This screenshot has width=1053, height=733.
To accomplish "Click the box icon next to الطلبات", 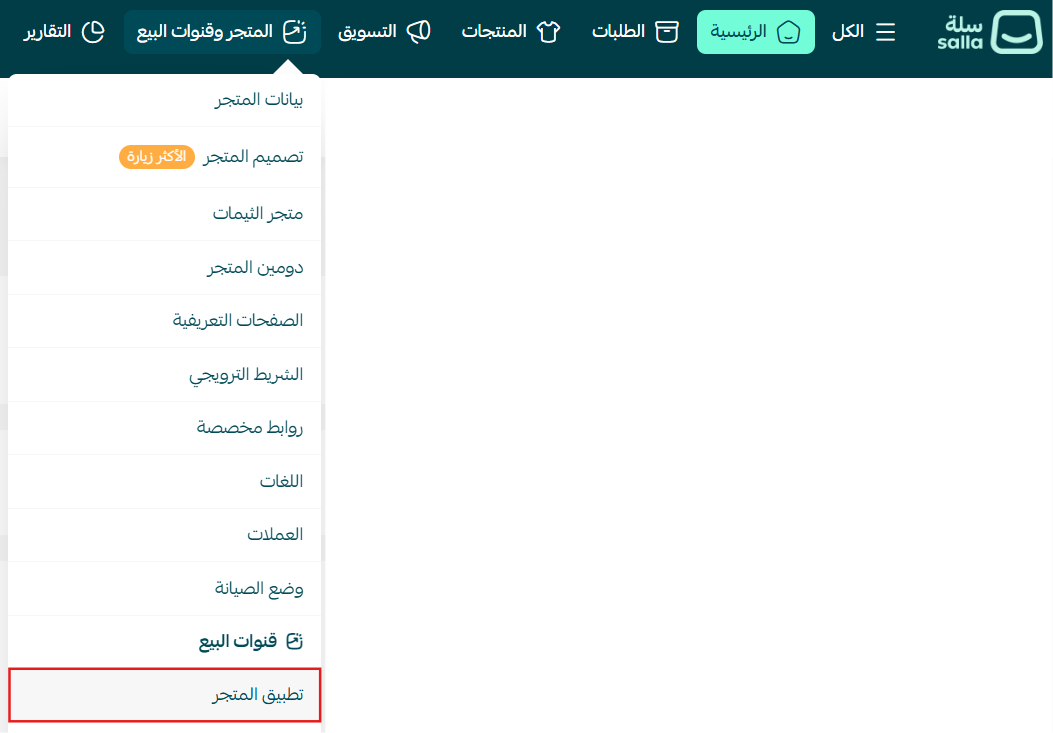I will [669, 31].
